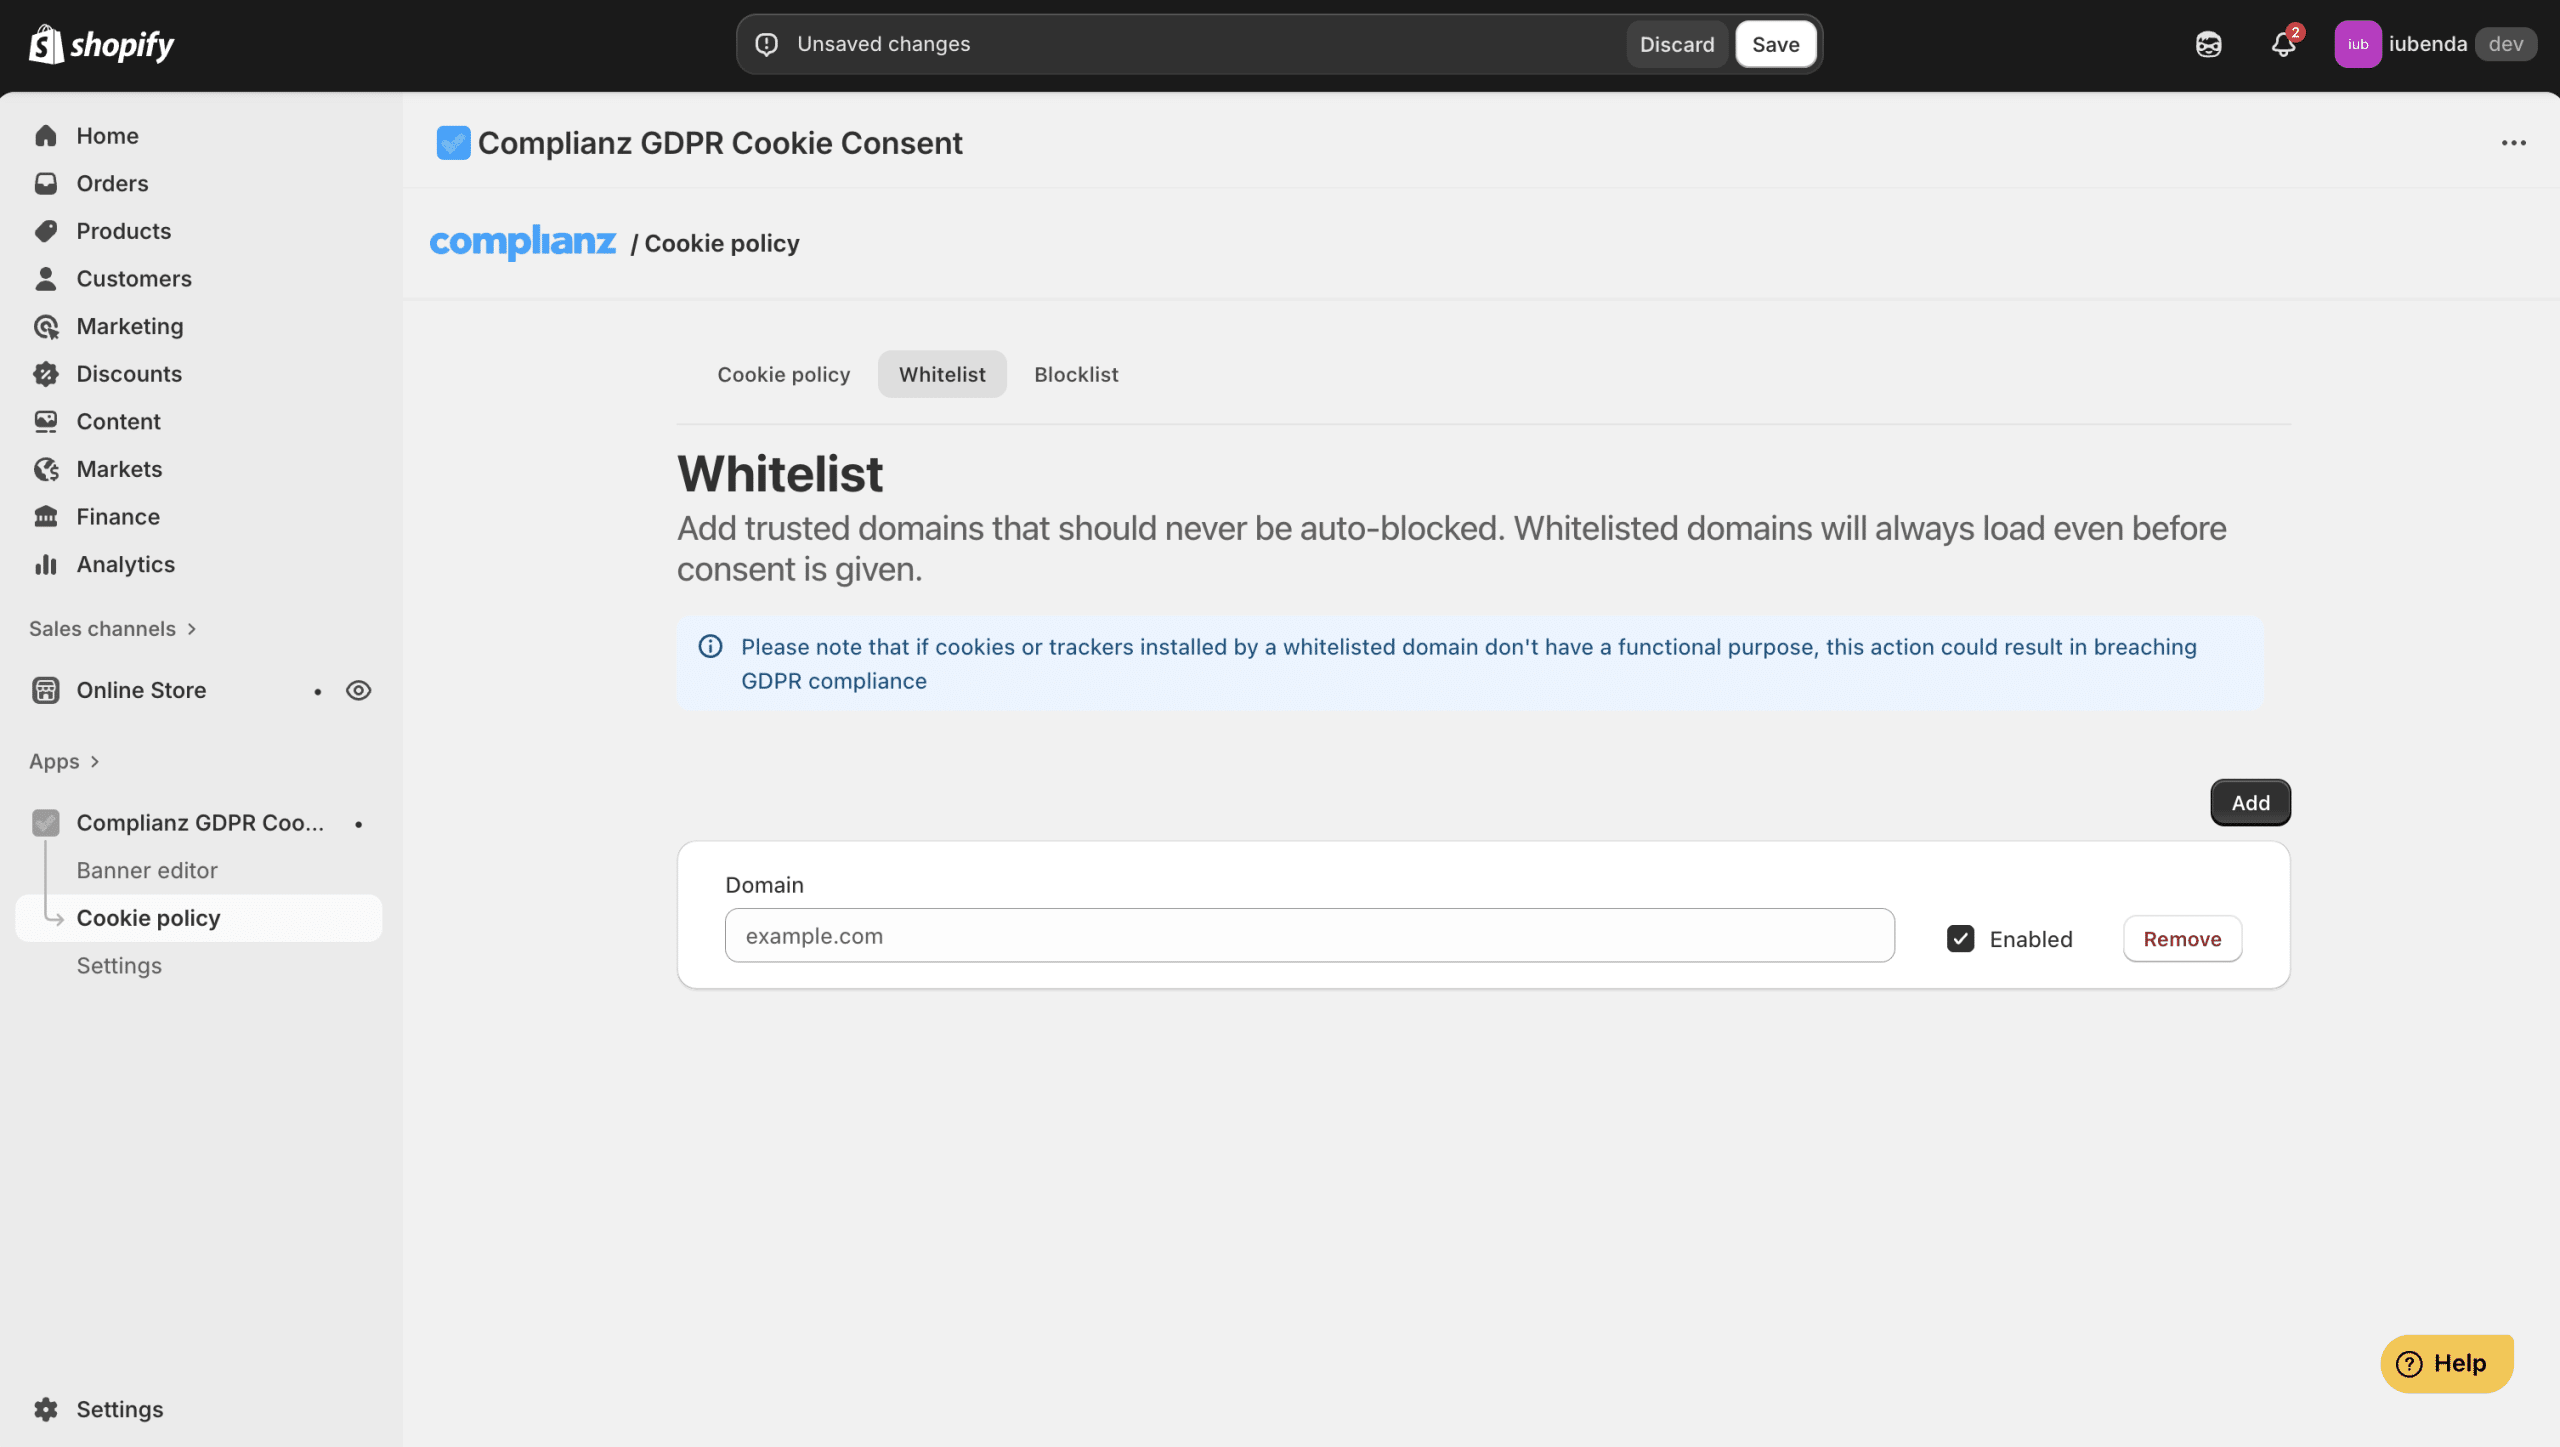Switch to the Cookie policy tab
This screenshot has height=1447, width=2560.
click(783, 374)
